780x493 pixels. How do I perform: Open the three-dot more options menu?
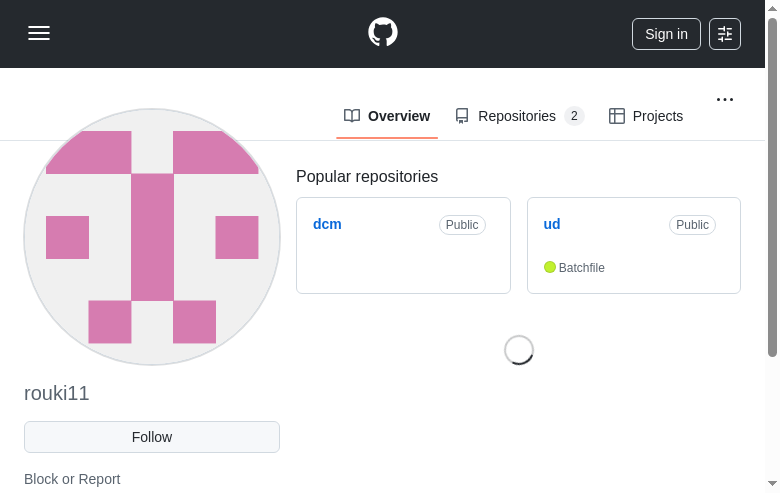[x=725, y=99]
